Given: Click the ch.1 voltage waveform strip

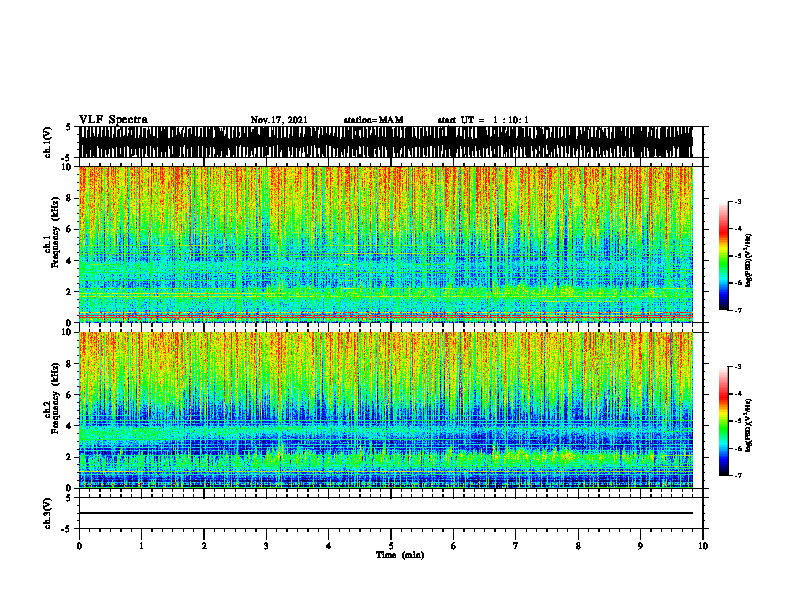Looking at the screenshot, I should point(386,142).
